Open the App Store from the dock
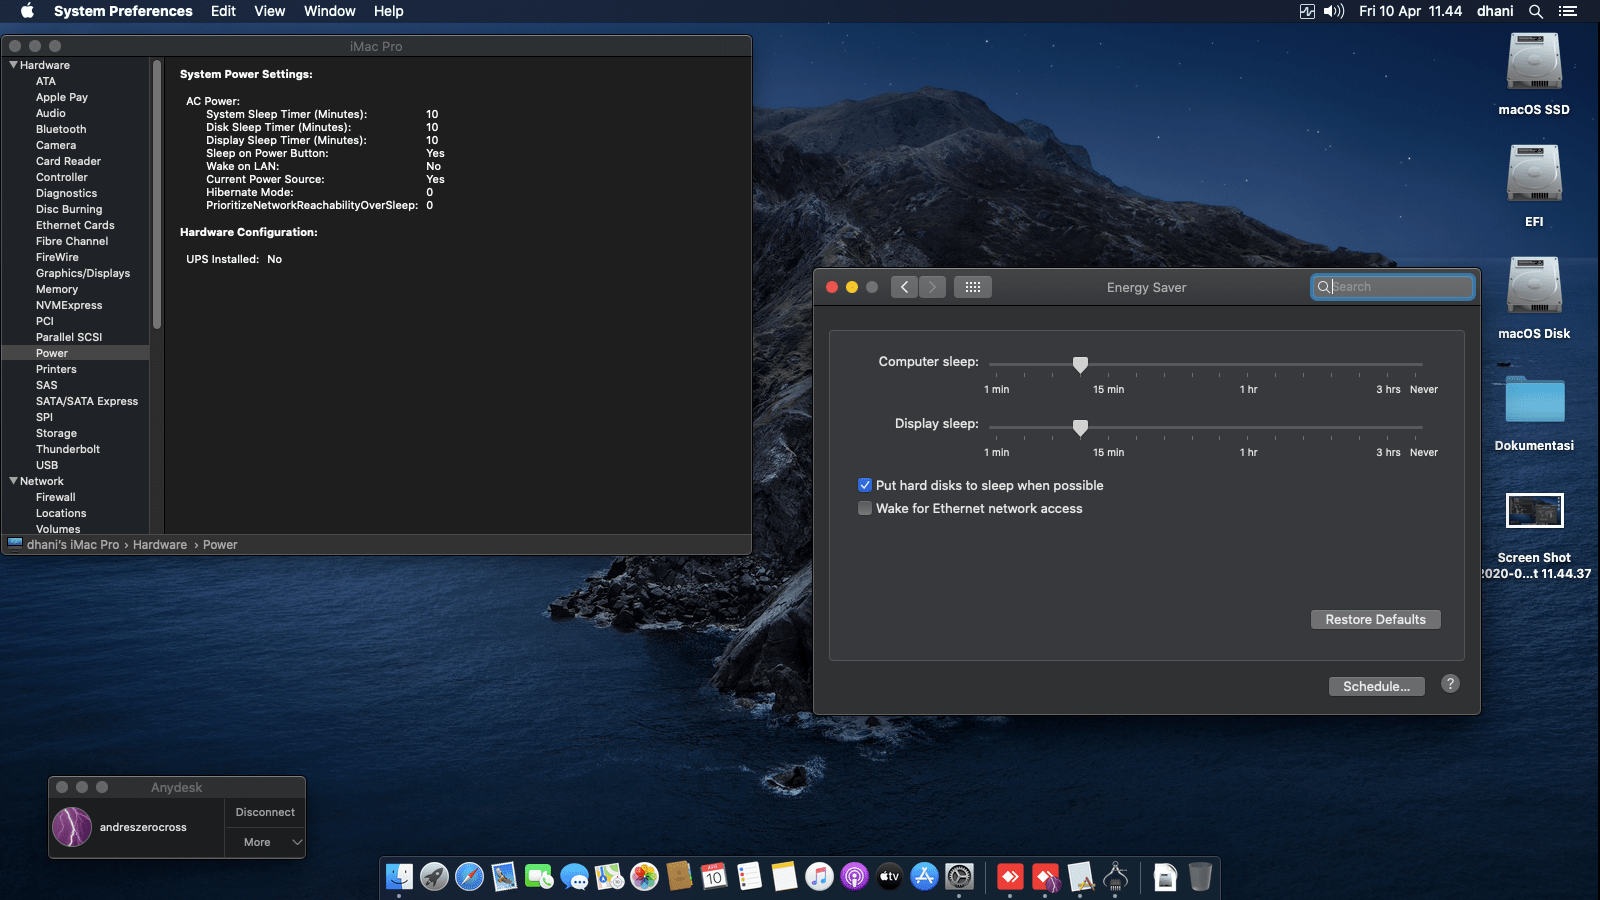Viewport: 1600px width, 900px height. pos(924,877)
